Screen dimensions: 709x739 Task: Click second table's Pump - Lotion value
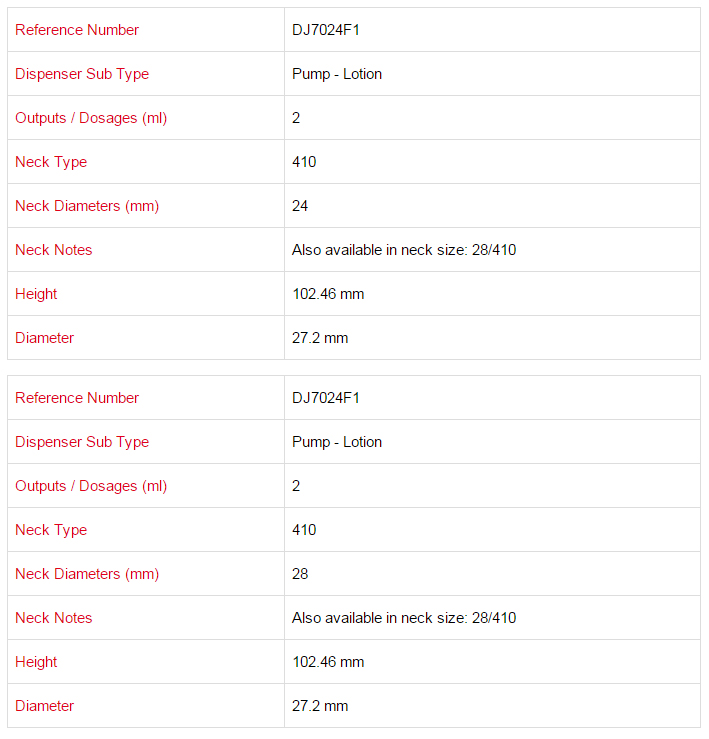337,442
